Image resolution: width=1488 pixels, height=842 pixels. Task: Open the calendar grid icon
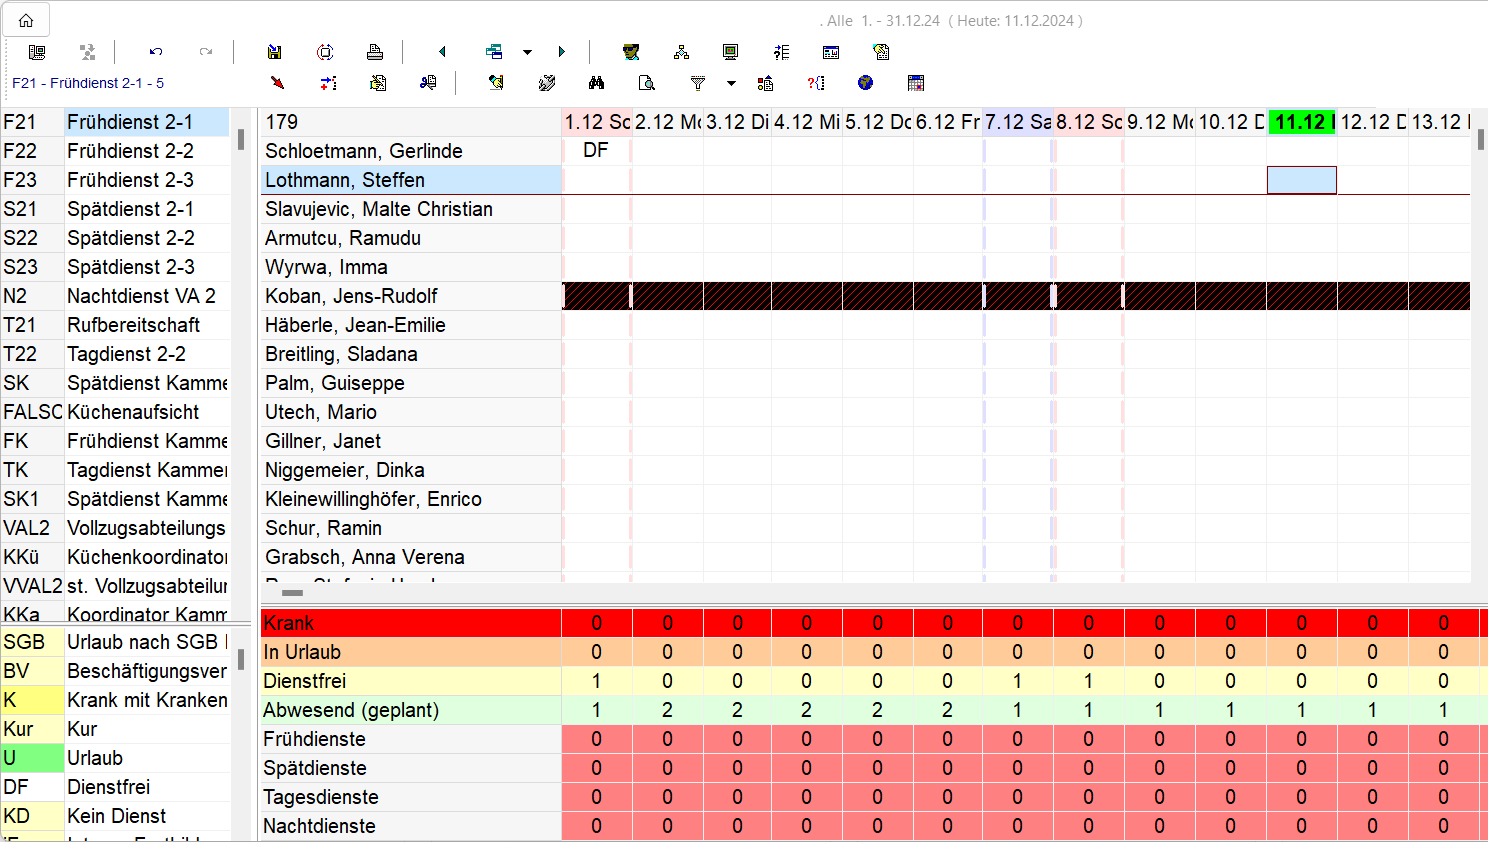tap(916, 83)
